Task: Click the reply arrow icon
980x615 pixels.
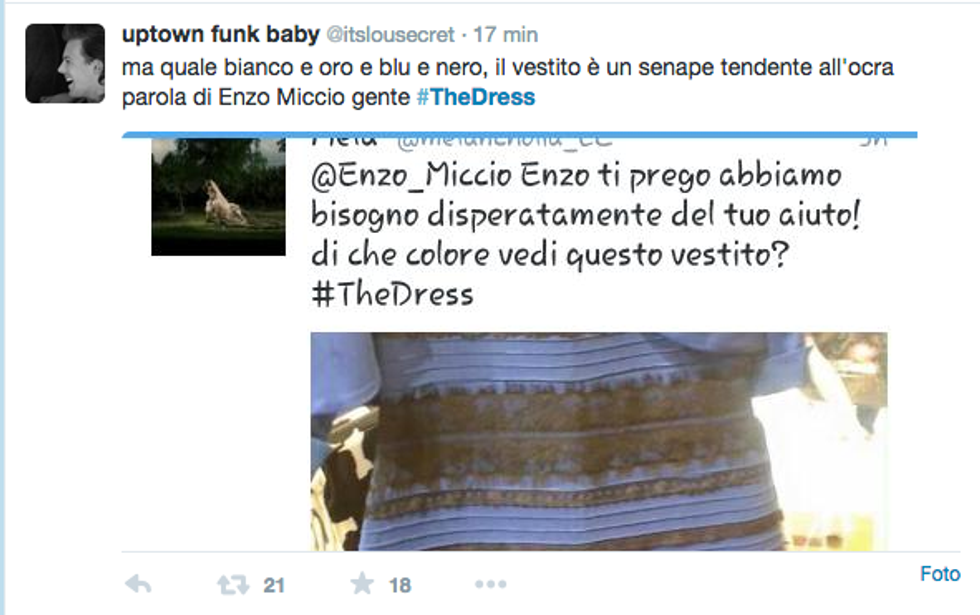Action: 138,584
